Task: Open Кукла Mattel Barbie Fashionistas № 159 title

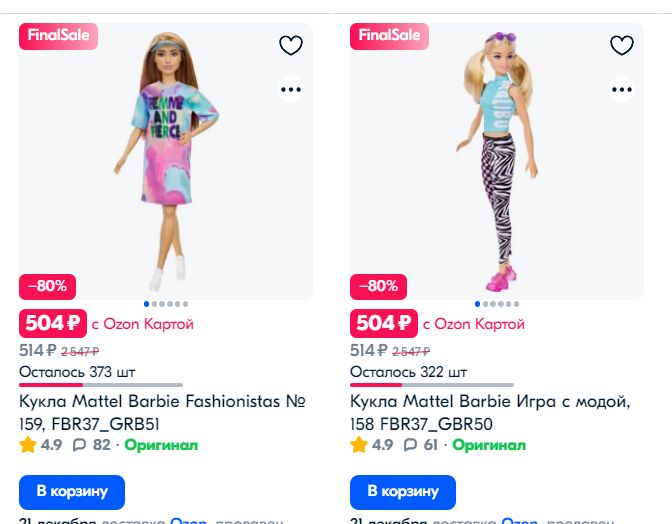Action: pos(162,412)
